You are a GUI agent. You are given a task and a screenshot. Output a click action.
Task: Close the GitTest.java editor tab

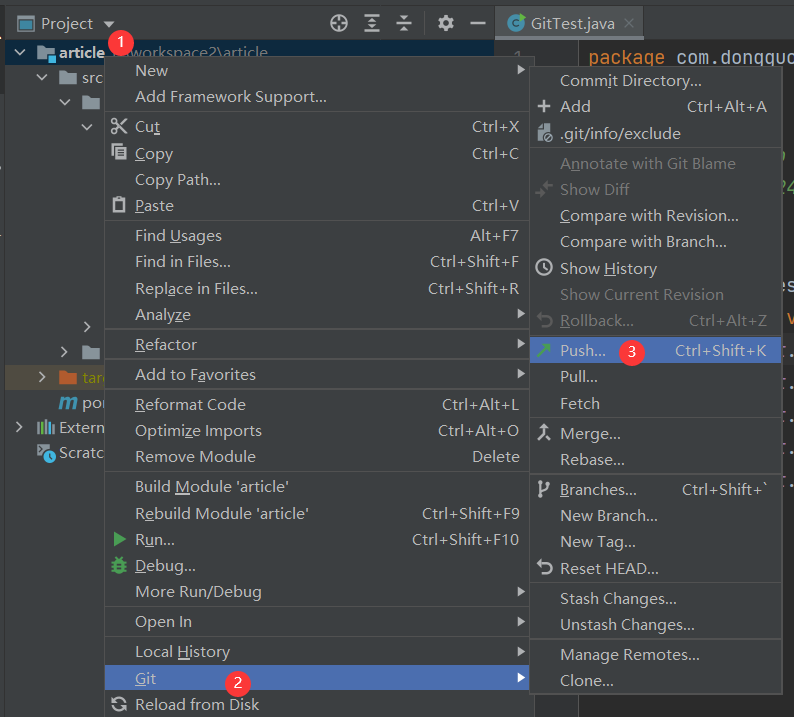(629, 23)
